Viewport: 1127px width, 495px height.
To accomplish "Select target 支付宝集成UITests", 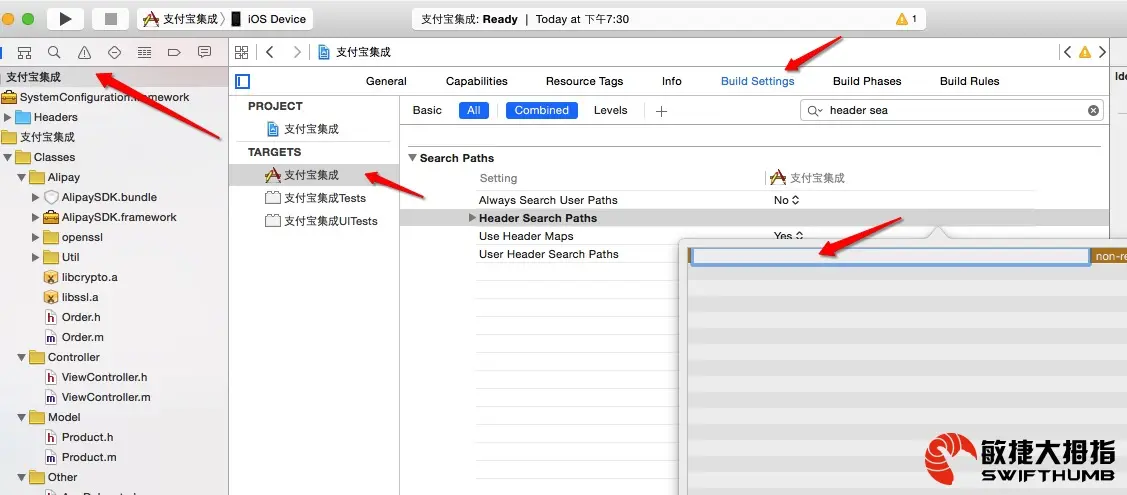I will (x=321, y=221).
